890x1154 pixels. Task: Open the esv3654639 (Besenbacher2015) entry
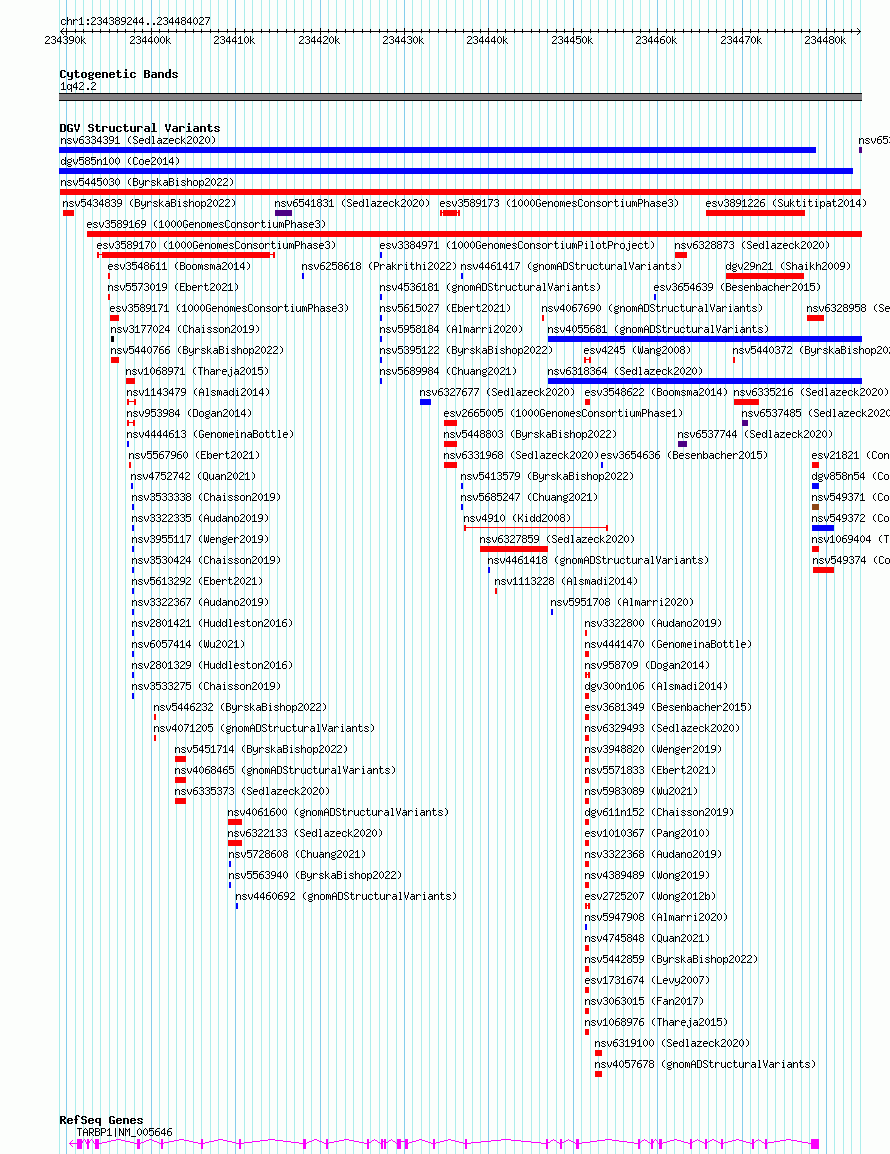(737, 287)
